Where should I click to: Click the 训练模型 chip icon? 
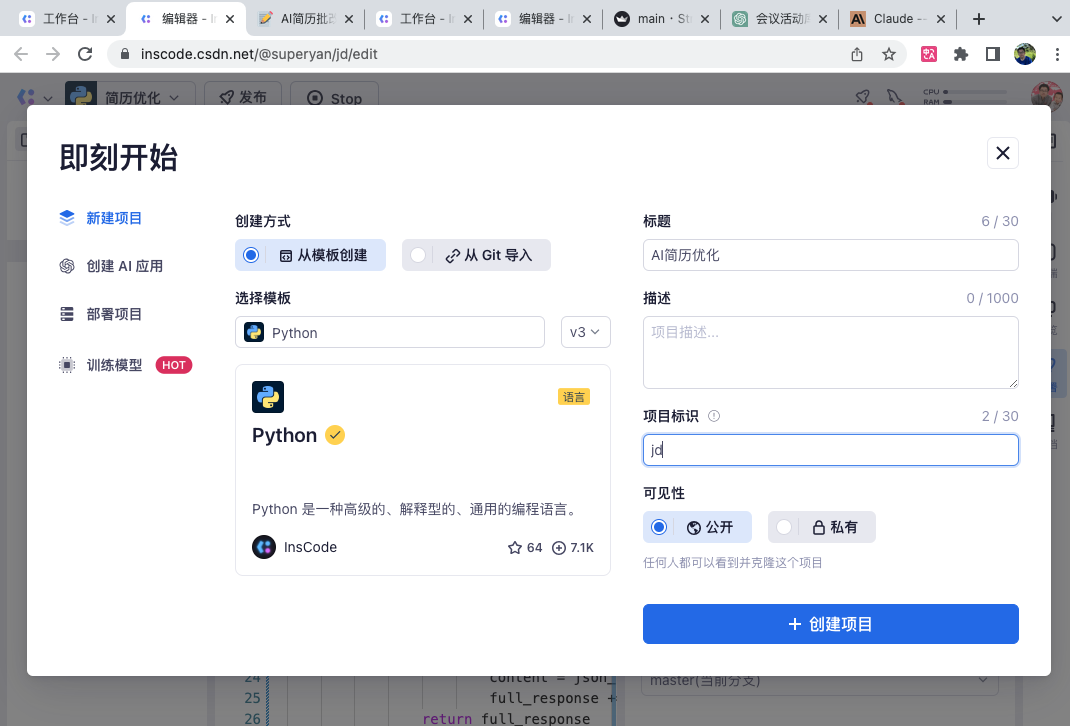pos(67,365)
